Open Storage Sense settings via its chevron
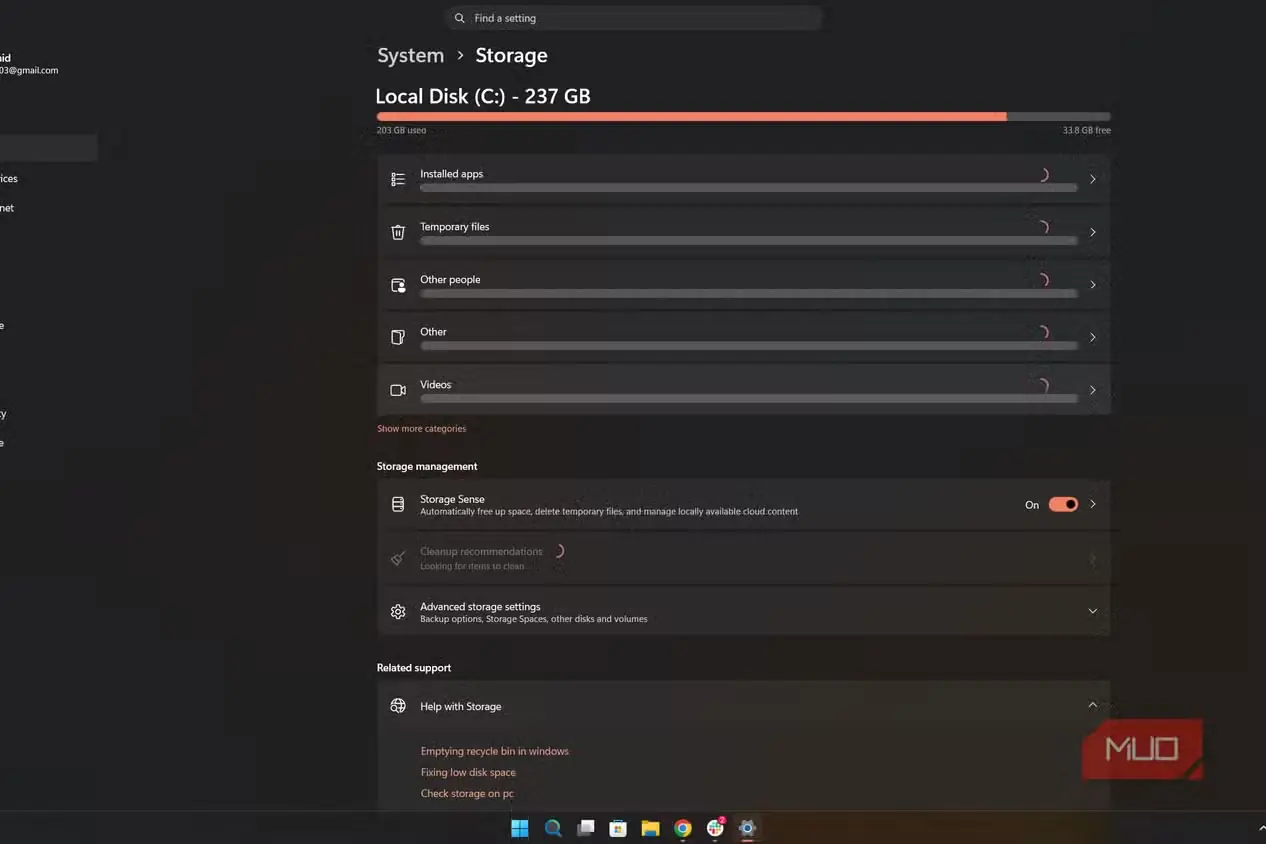1266x844 pixels. click(1093, 505)
